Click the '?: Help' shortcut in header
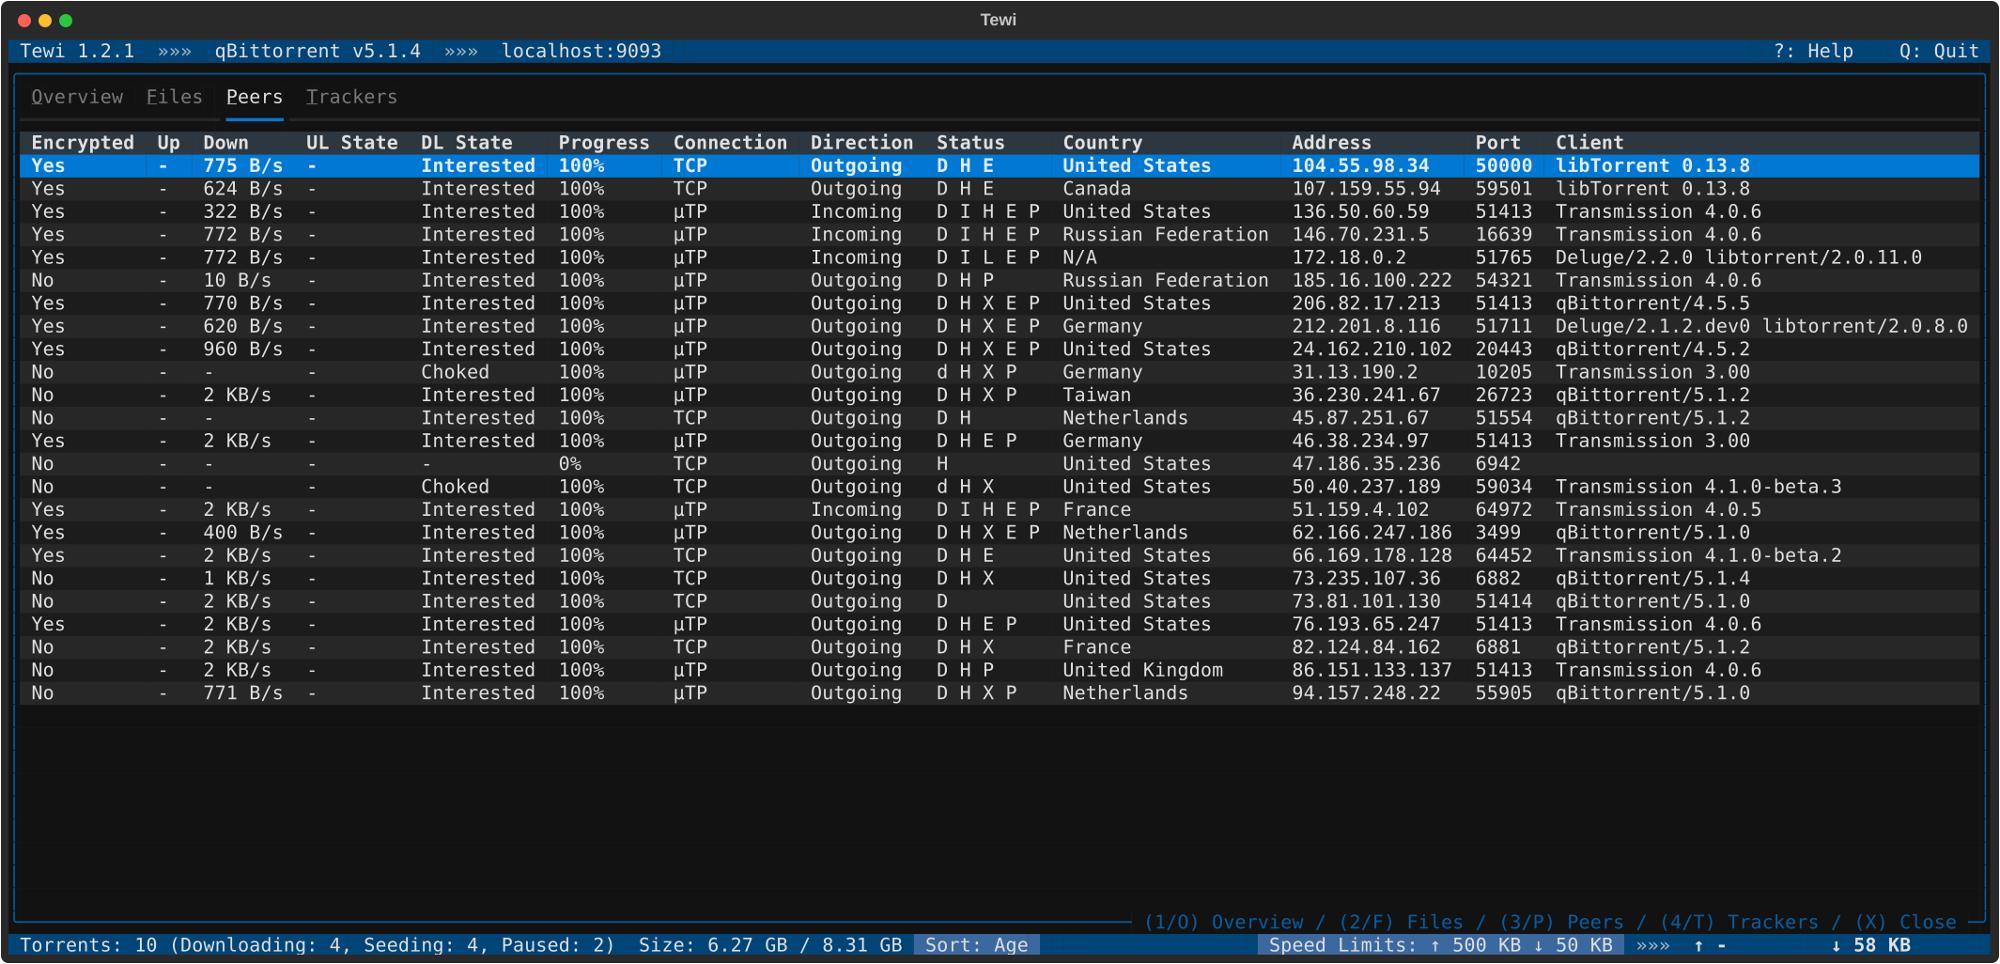 (x=1812, y=51)
